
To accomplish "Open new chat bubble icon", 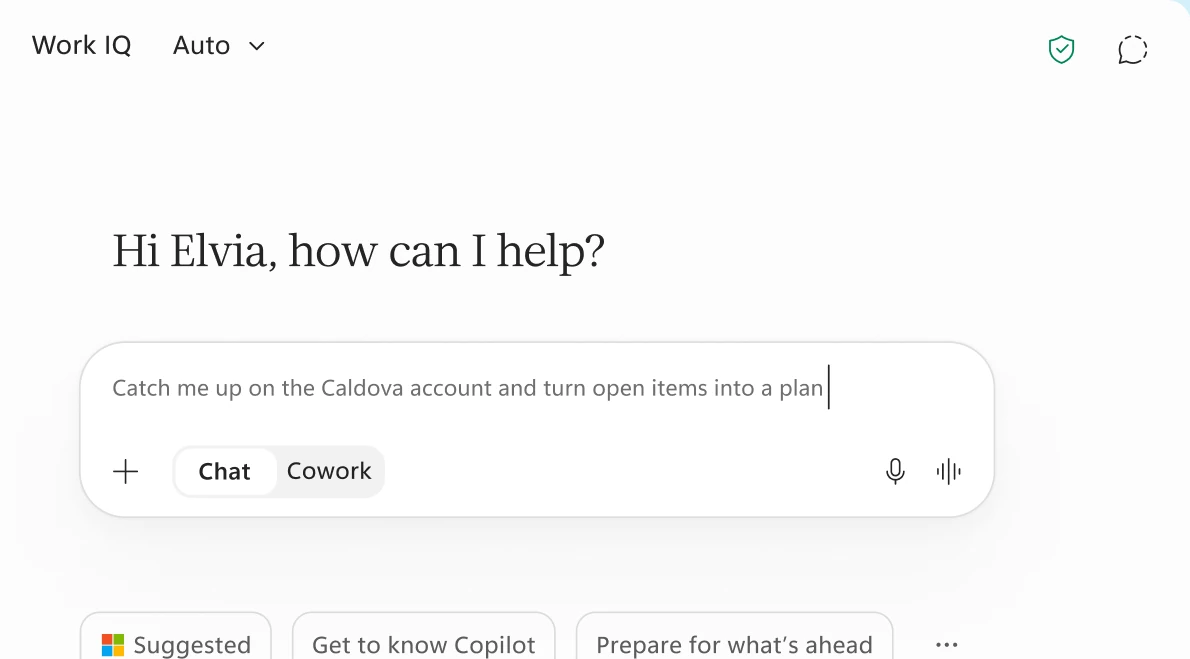I will [x=1132, y=50].
